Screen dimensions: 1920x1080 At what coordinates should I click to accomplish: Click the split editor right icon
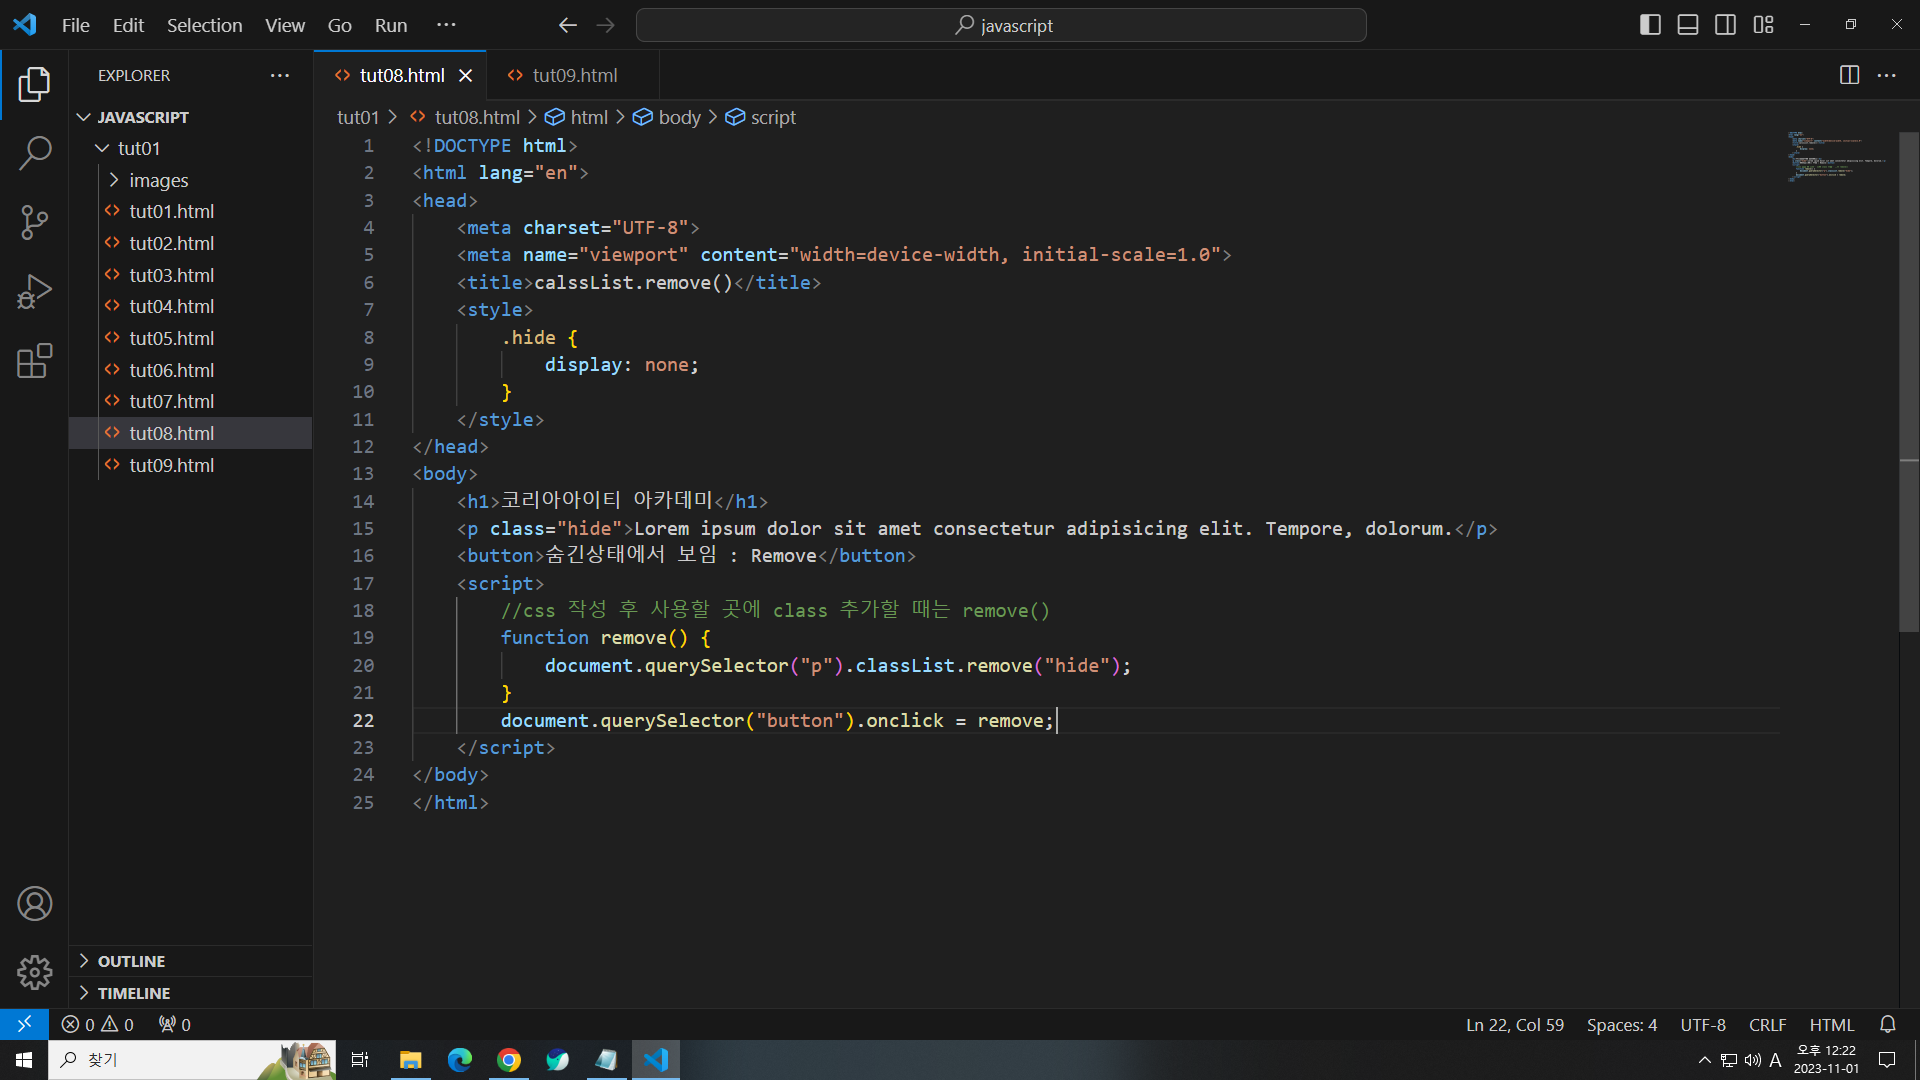click(x=1849, y=75)
